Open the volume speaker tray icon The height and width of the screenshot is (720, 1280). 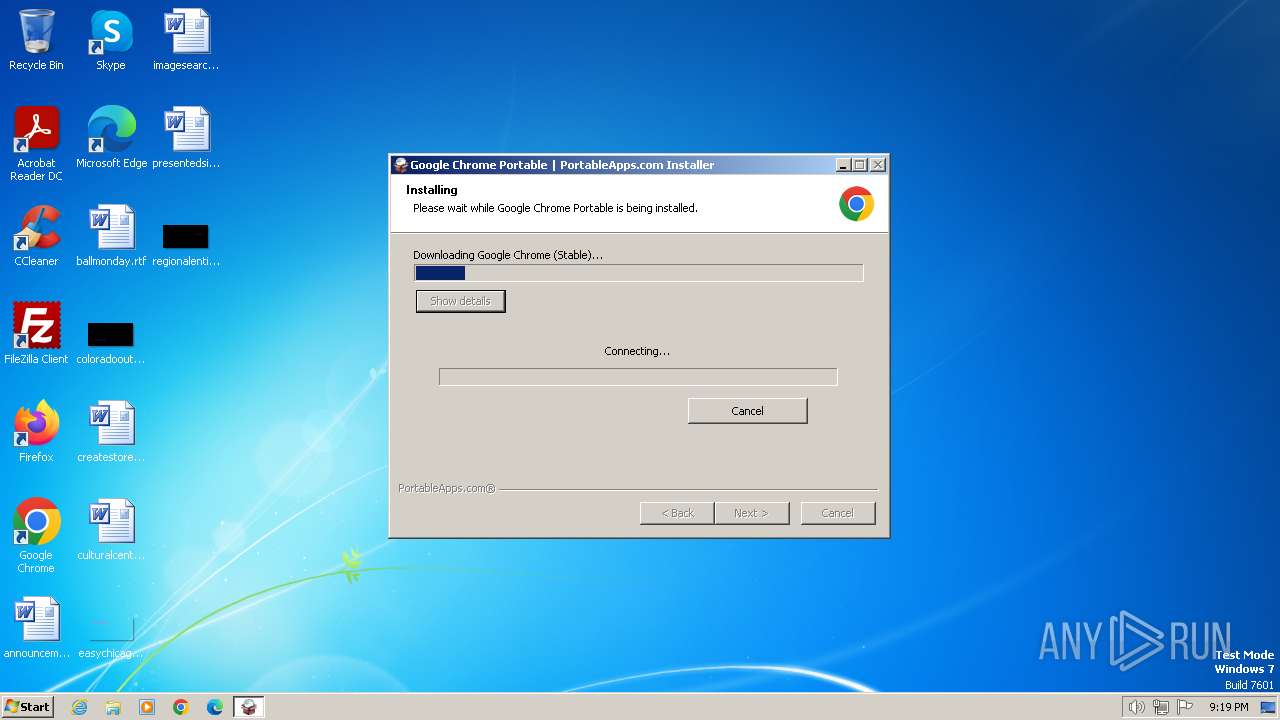[x=1136, y=707]
